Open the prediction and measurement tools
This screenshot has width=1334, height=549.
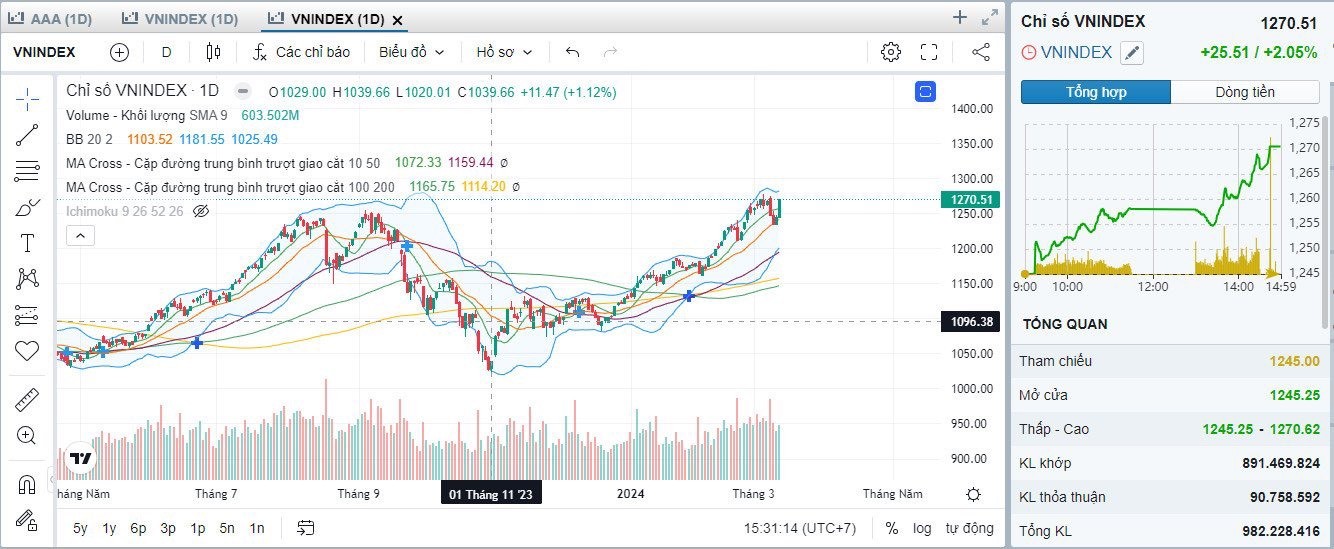tap(27, 315)
